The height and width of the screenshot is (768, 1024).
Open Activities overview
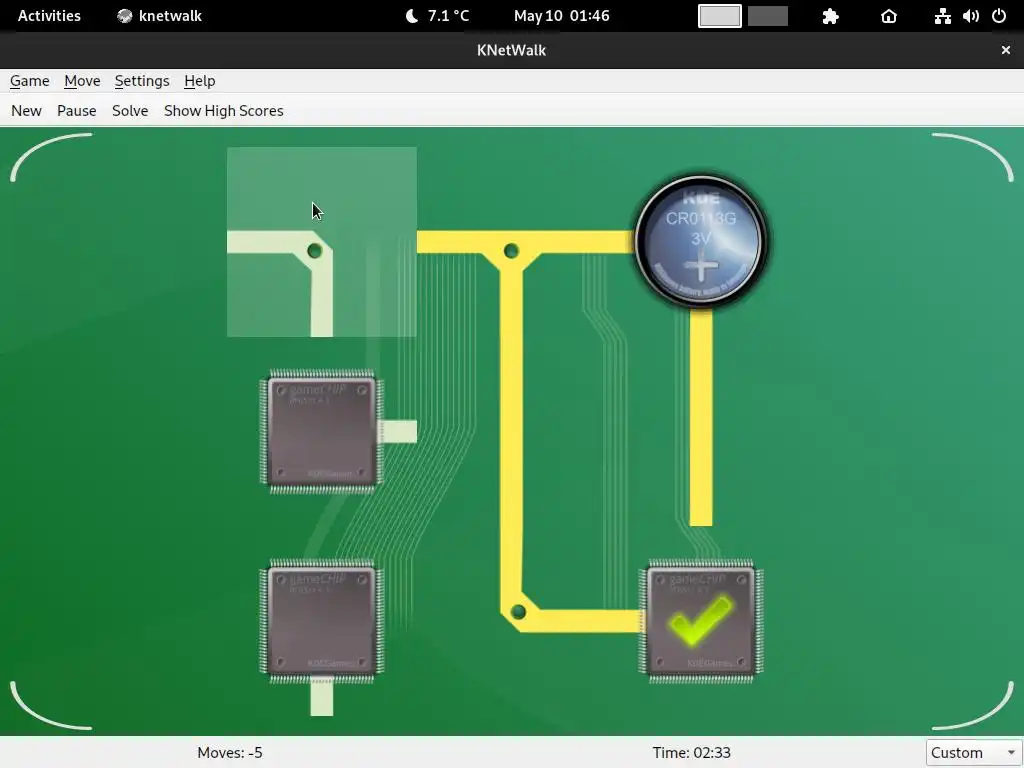pyautogui.click(x=49, y=16)
